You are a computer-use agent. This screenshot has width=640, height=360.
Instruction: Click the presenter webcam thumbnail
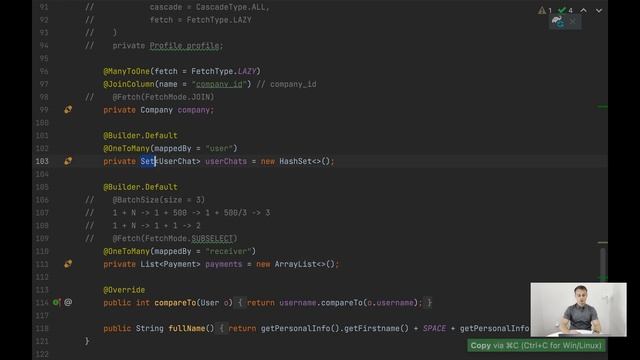click(578, 309)
